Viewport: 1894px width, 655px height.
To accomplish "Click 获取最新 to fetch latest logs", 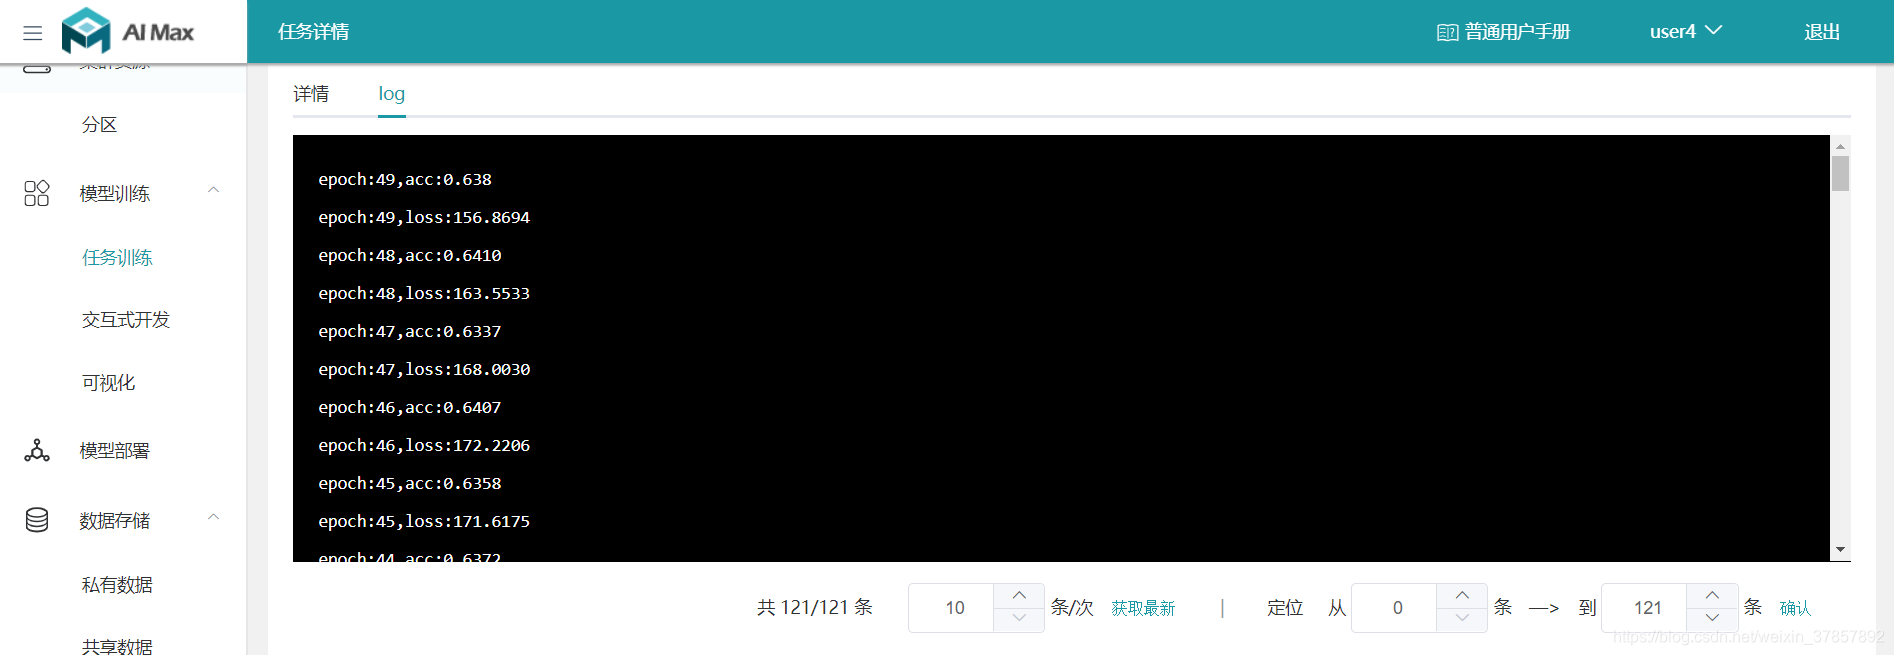I will click(1143, 608).
